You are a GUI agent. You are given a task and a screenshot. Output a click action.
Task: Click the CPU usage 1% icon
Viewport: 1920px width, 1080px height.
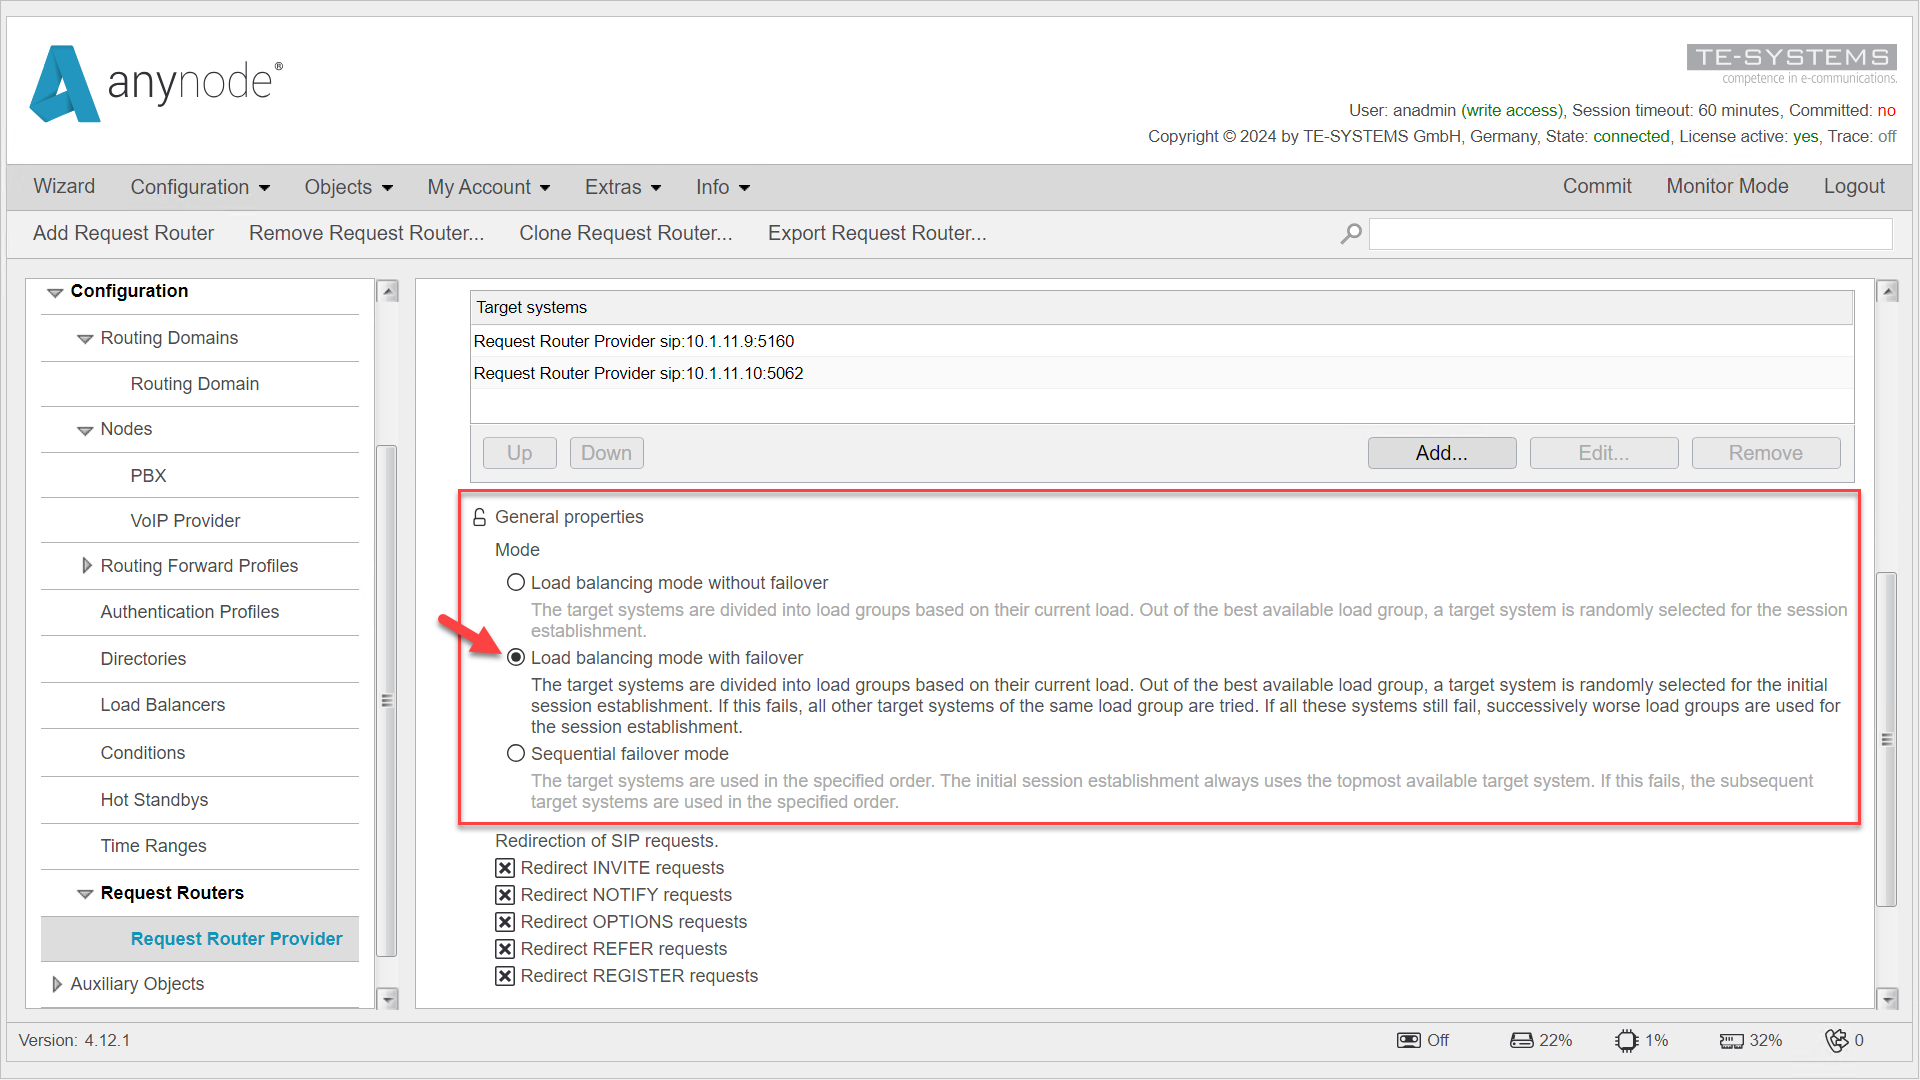click(x=1626, y=1040)
